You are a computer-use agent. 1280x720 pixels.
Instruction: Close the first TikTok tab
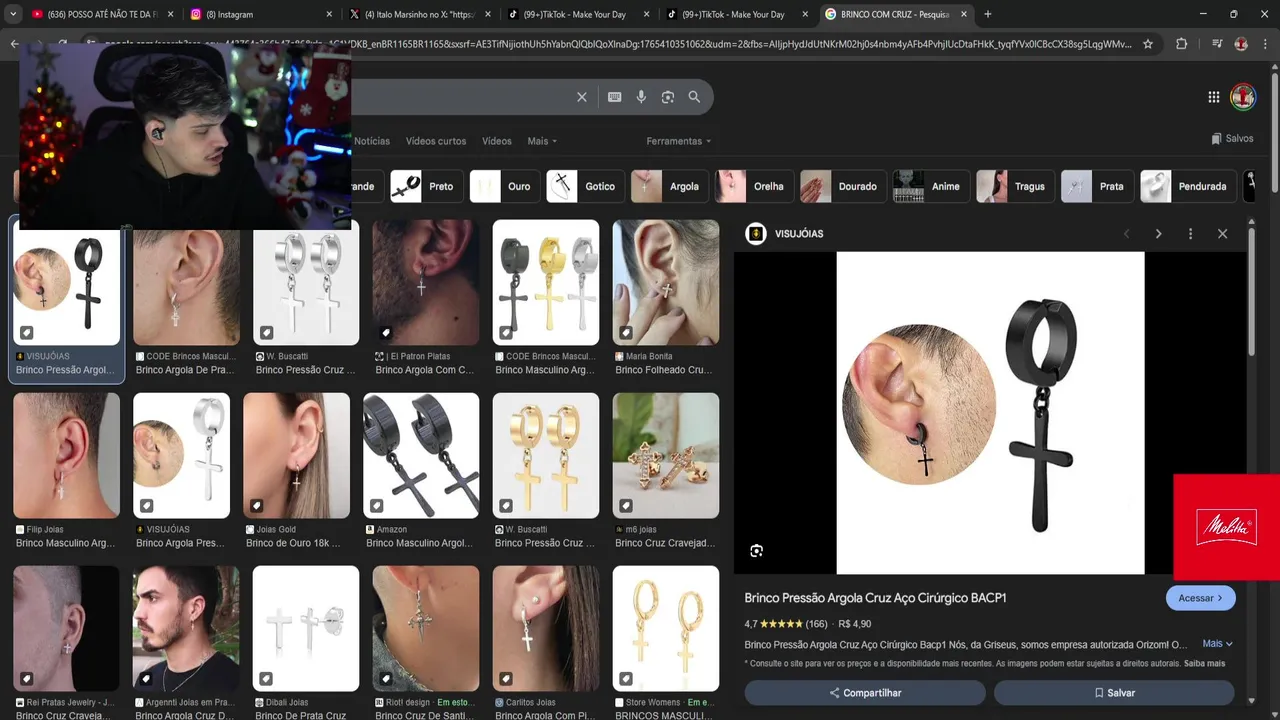(646, 14)
